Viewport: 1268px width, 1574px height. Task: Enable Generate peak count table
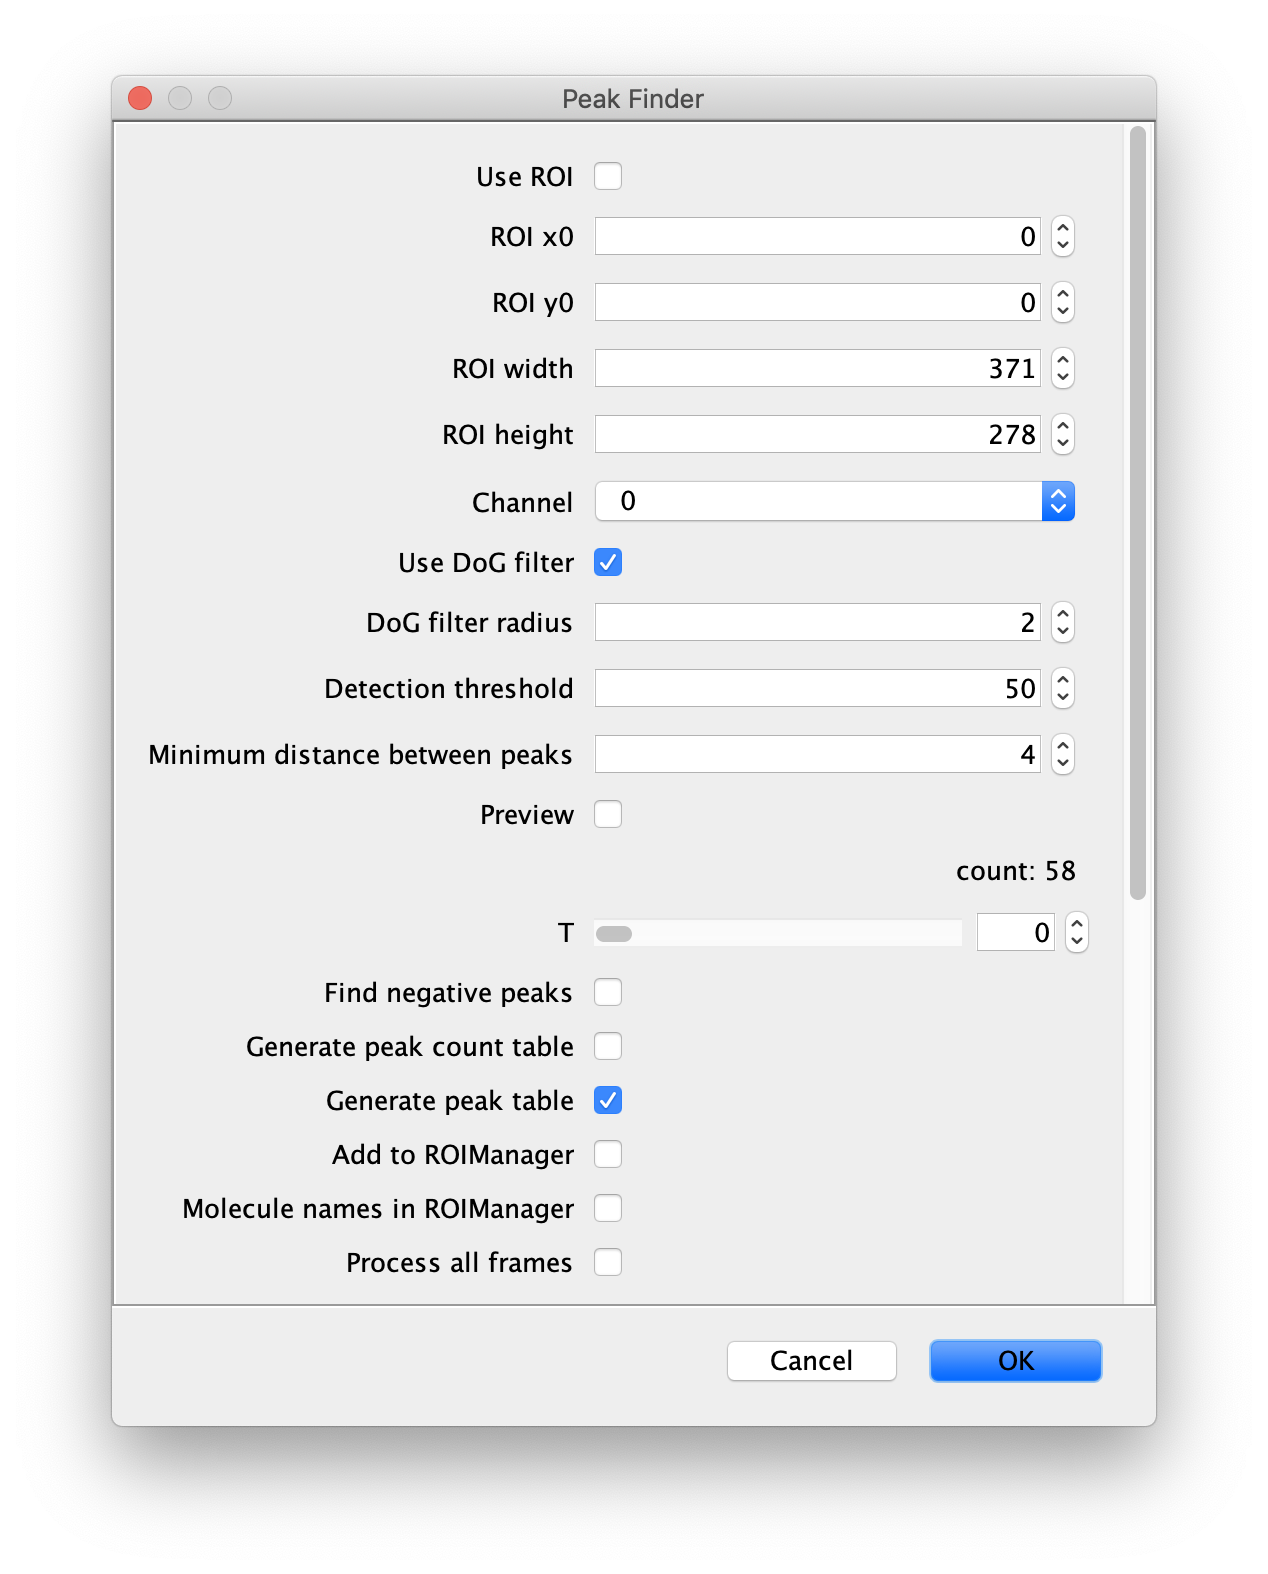[x=608, y=1046]
